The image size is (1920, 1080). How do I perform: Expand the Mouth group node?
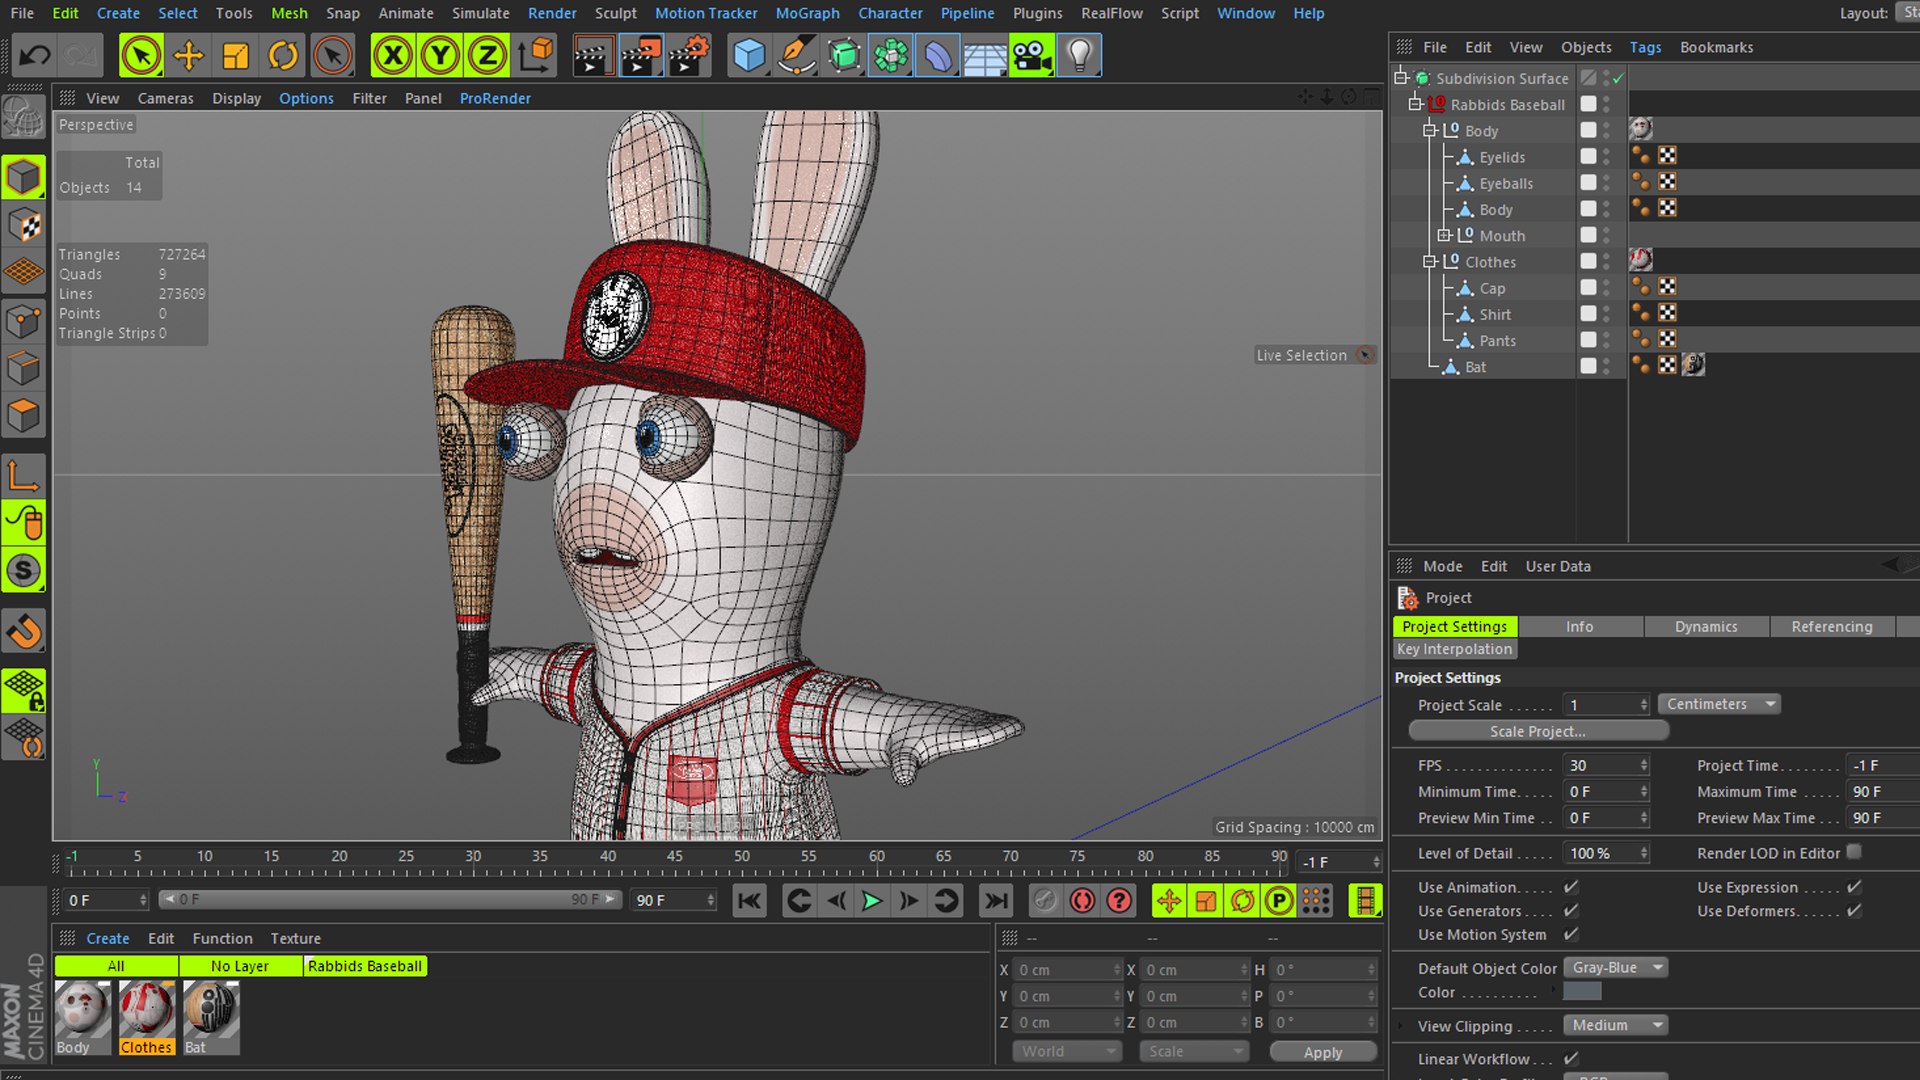coord(1444,235)
